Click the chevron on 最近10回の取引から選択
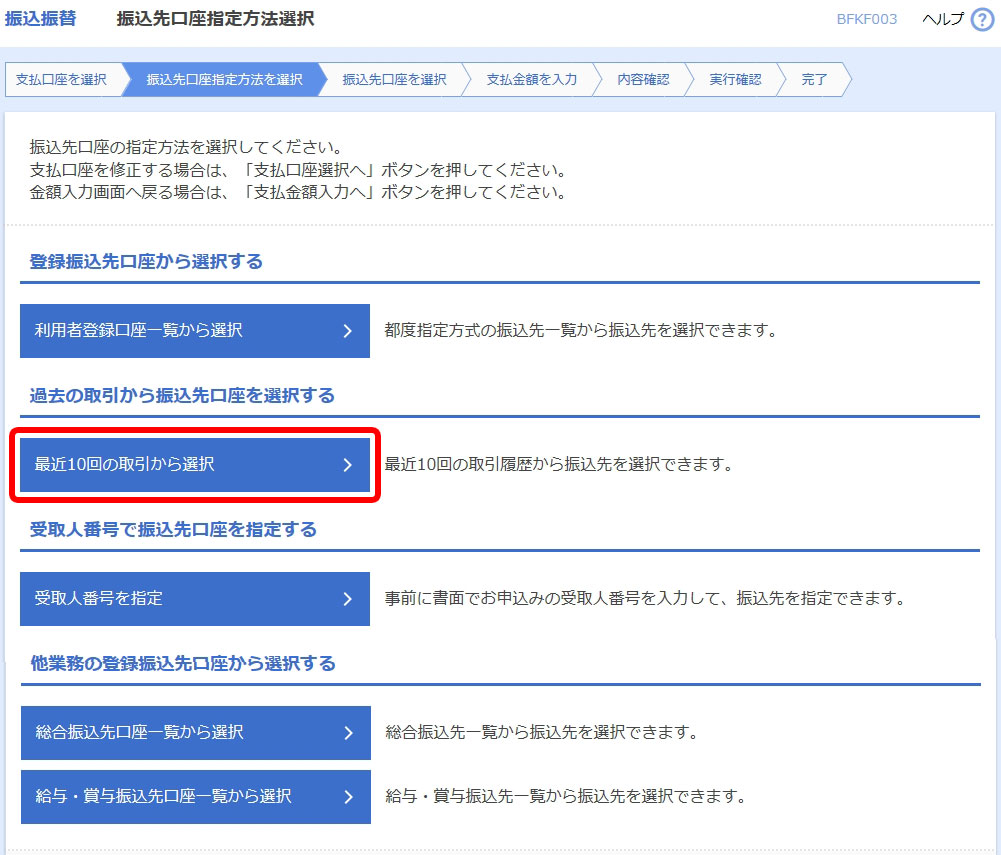The width and height of the screenshot is (1001, 855). coord(347,465)
